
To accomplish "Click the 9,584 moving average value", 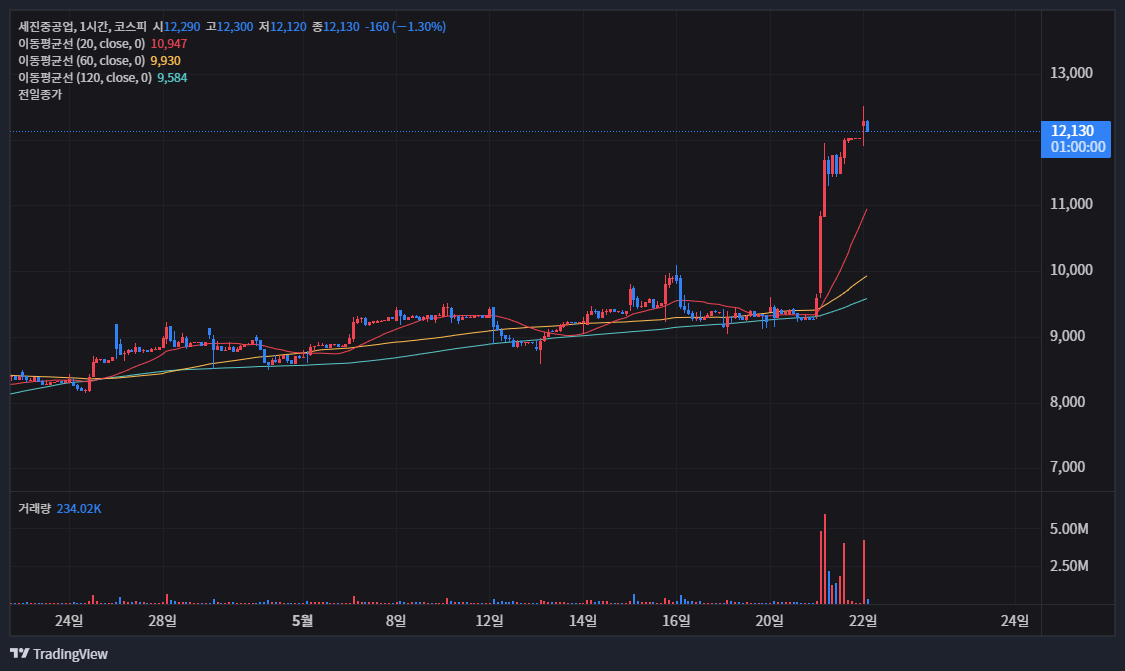I will [172, 78].
